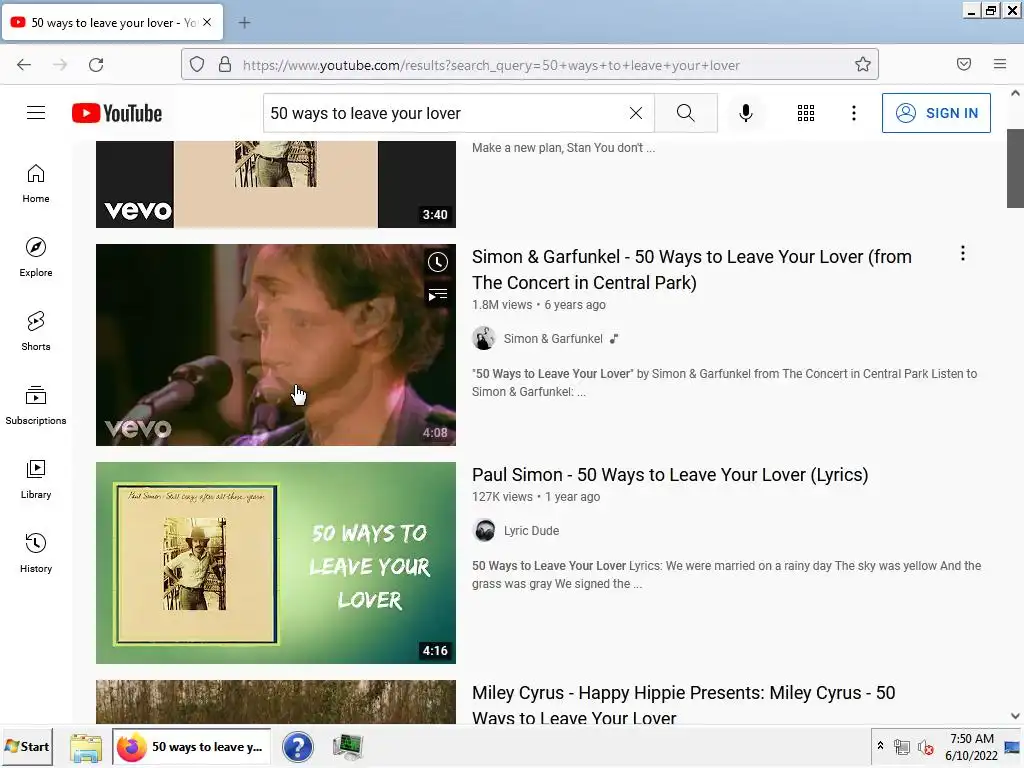This screenshot has height=768, width=1024.
Task: Go to YouTube home via logo
Action: (117, 113)
